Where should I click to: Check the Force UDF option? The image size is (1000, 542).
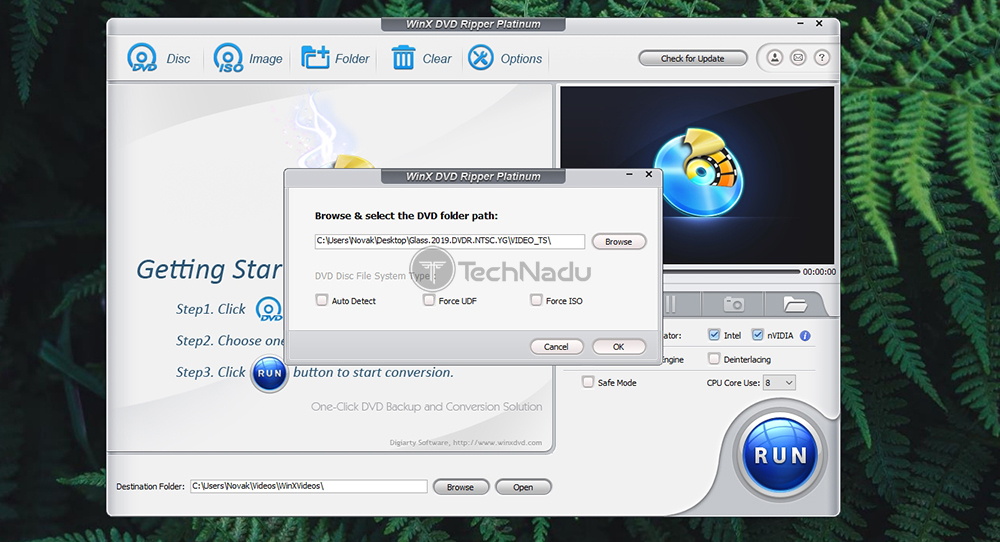coord(429,300)
